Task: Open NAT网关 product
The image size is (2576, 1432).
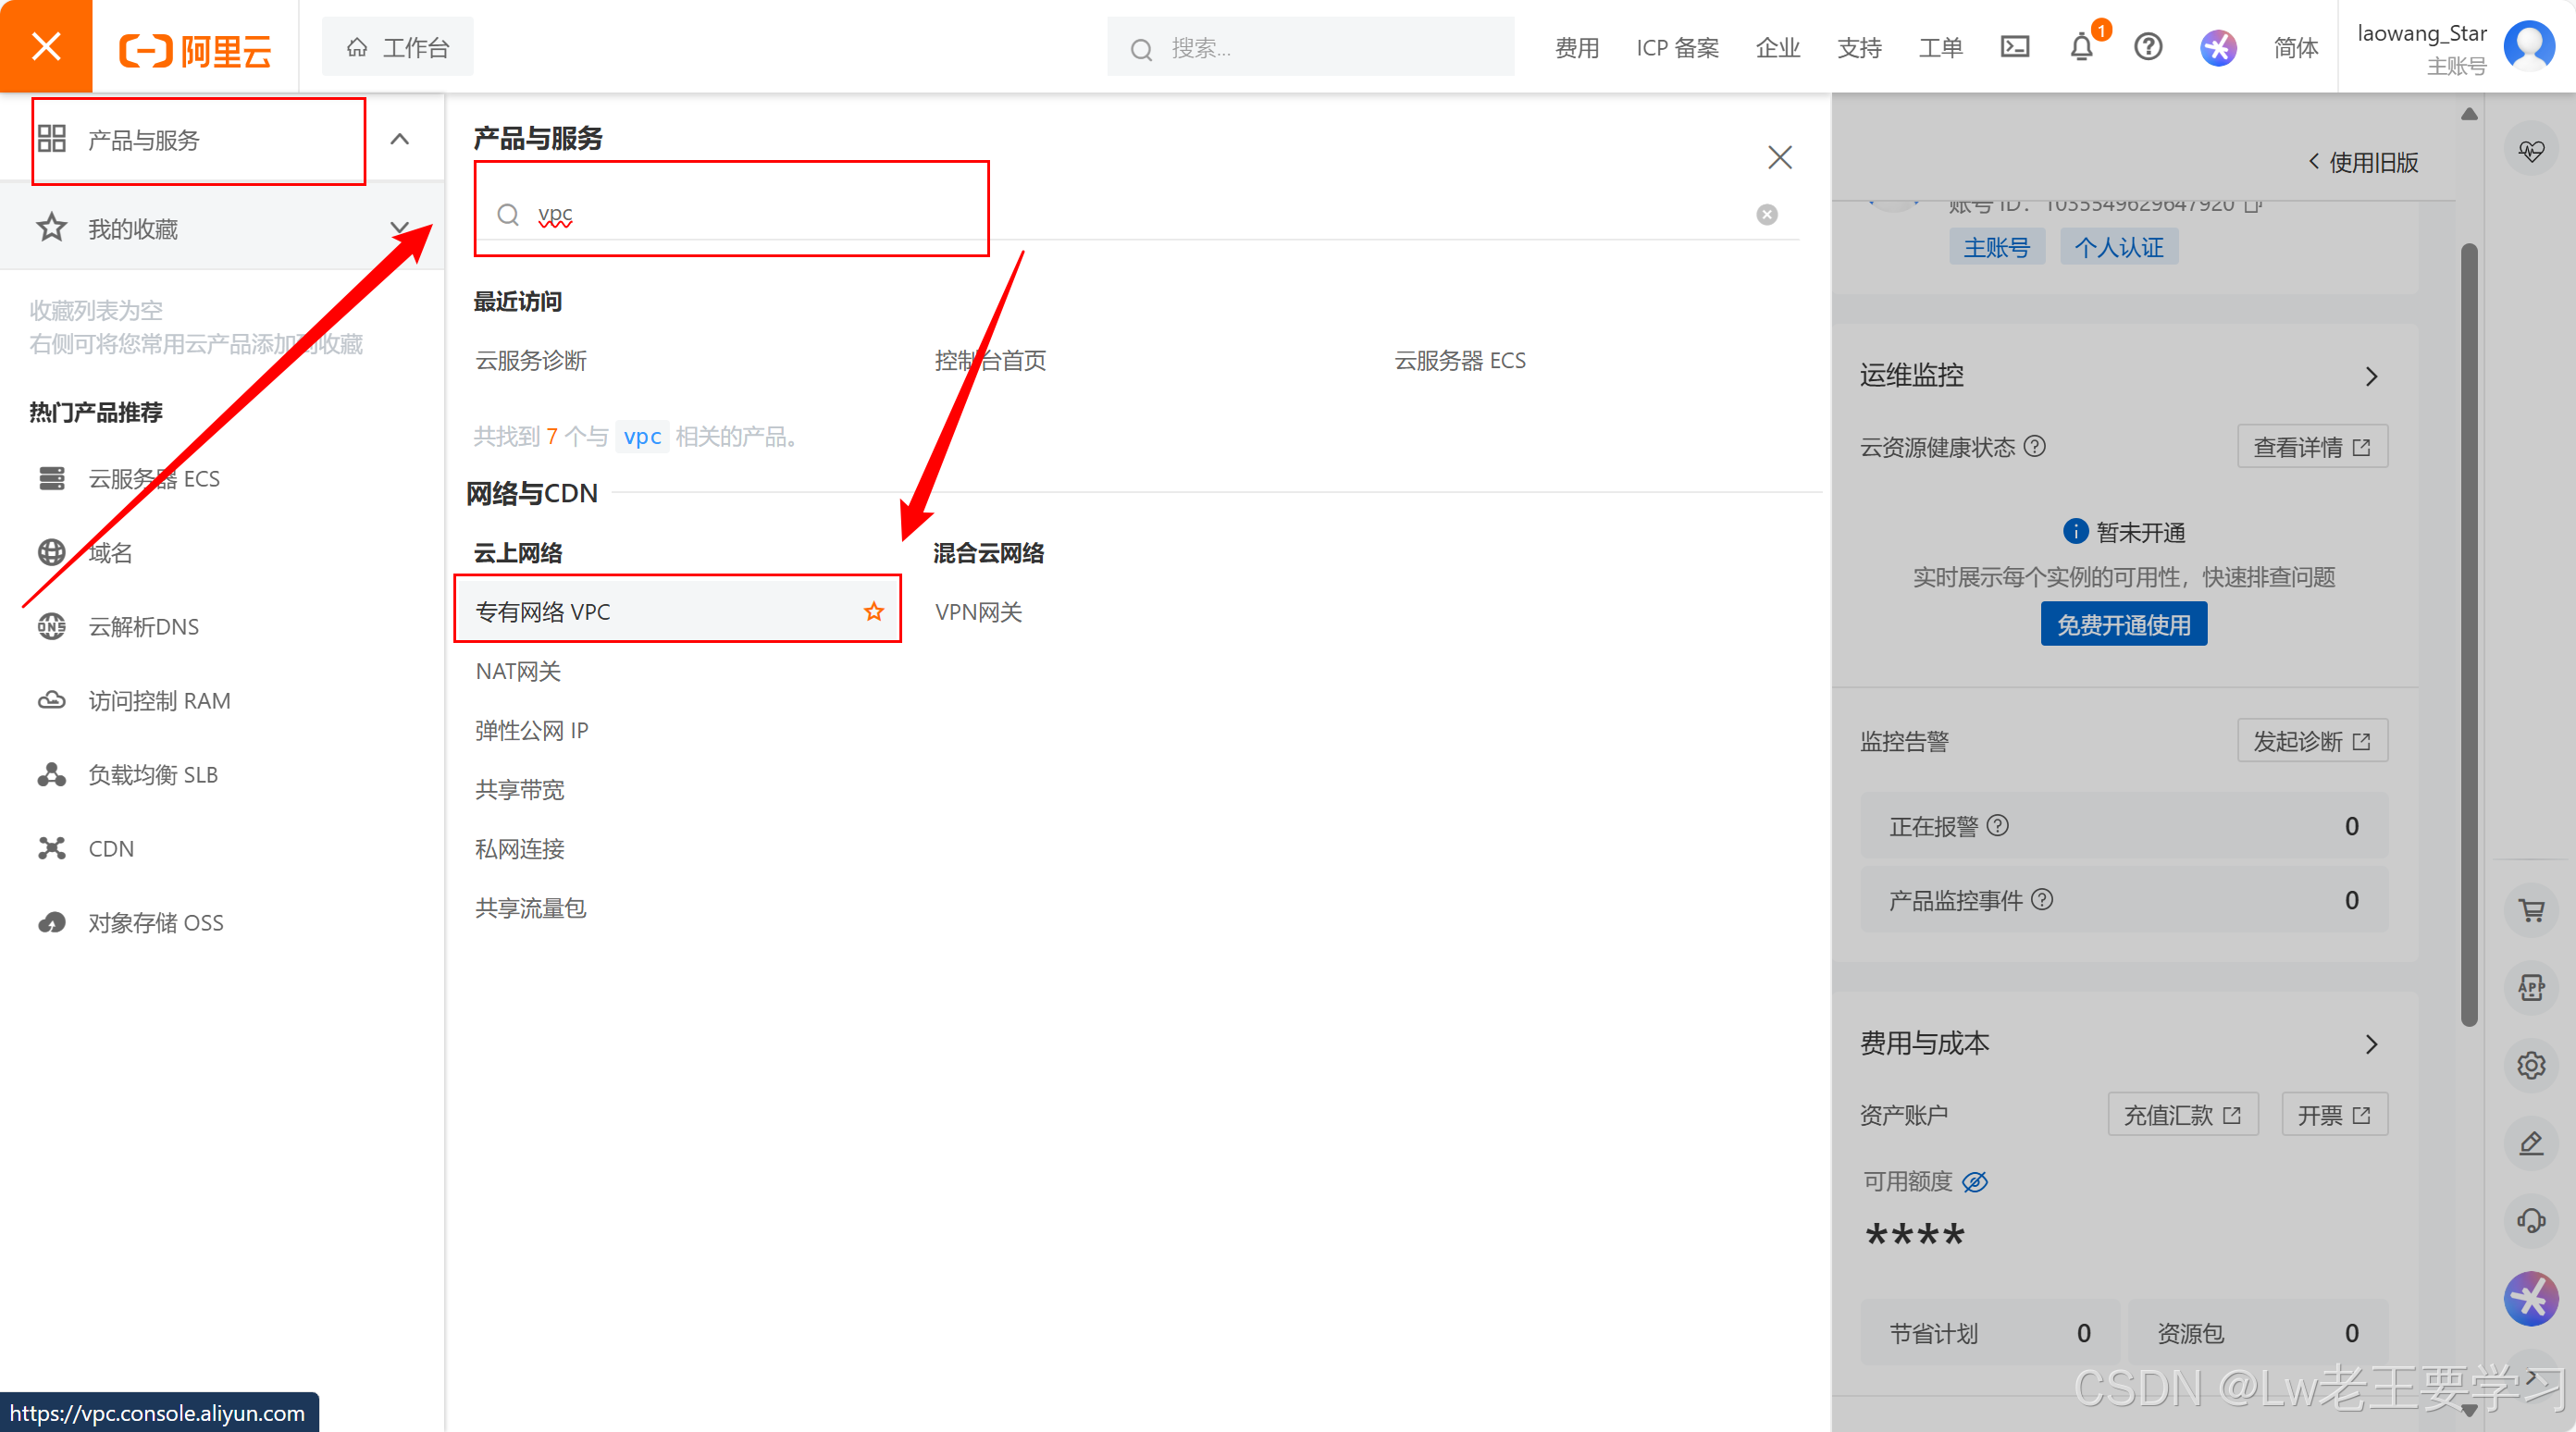Action: 518,670
